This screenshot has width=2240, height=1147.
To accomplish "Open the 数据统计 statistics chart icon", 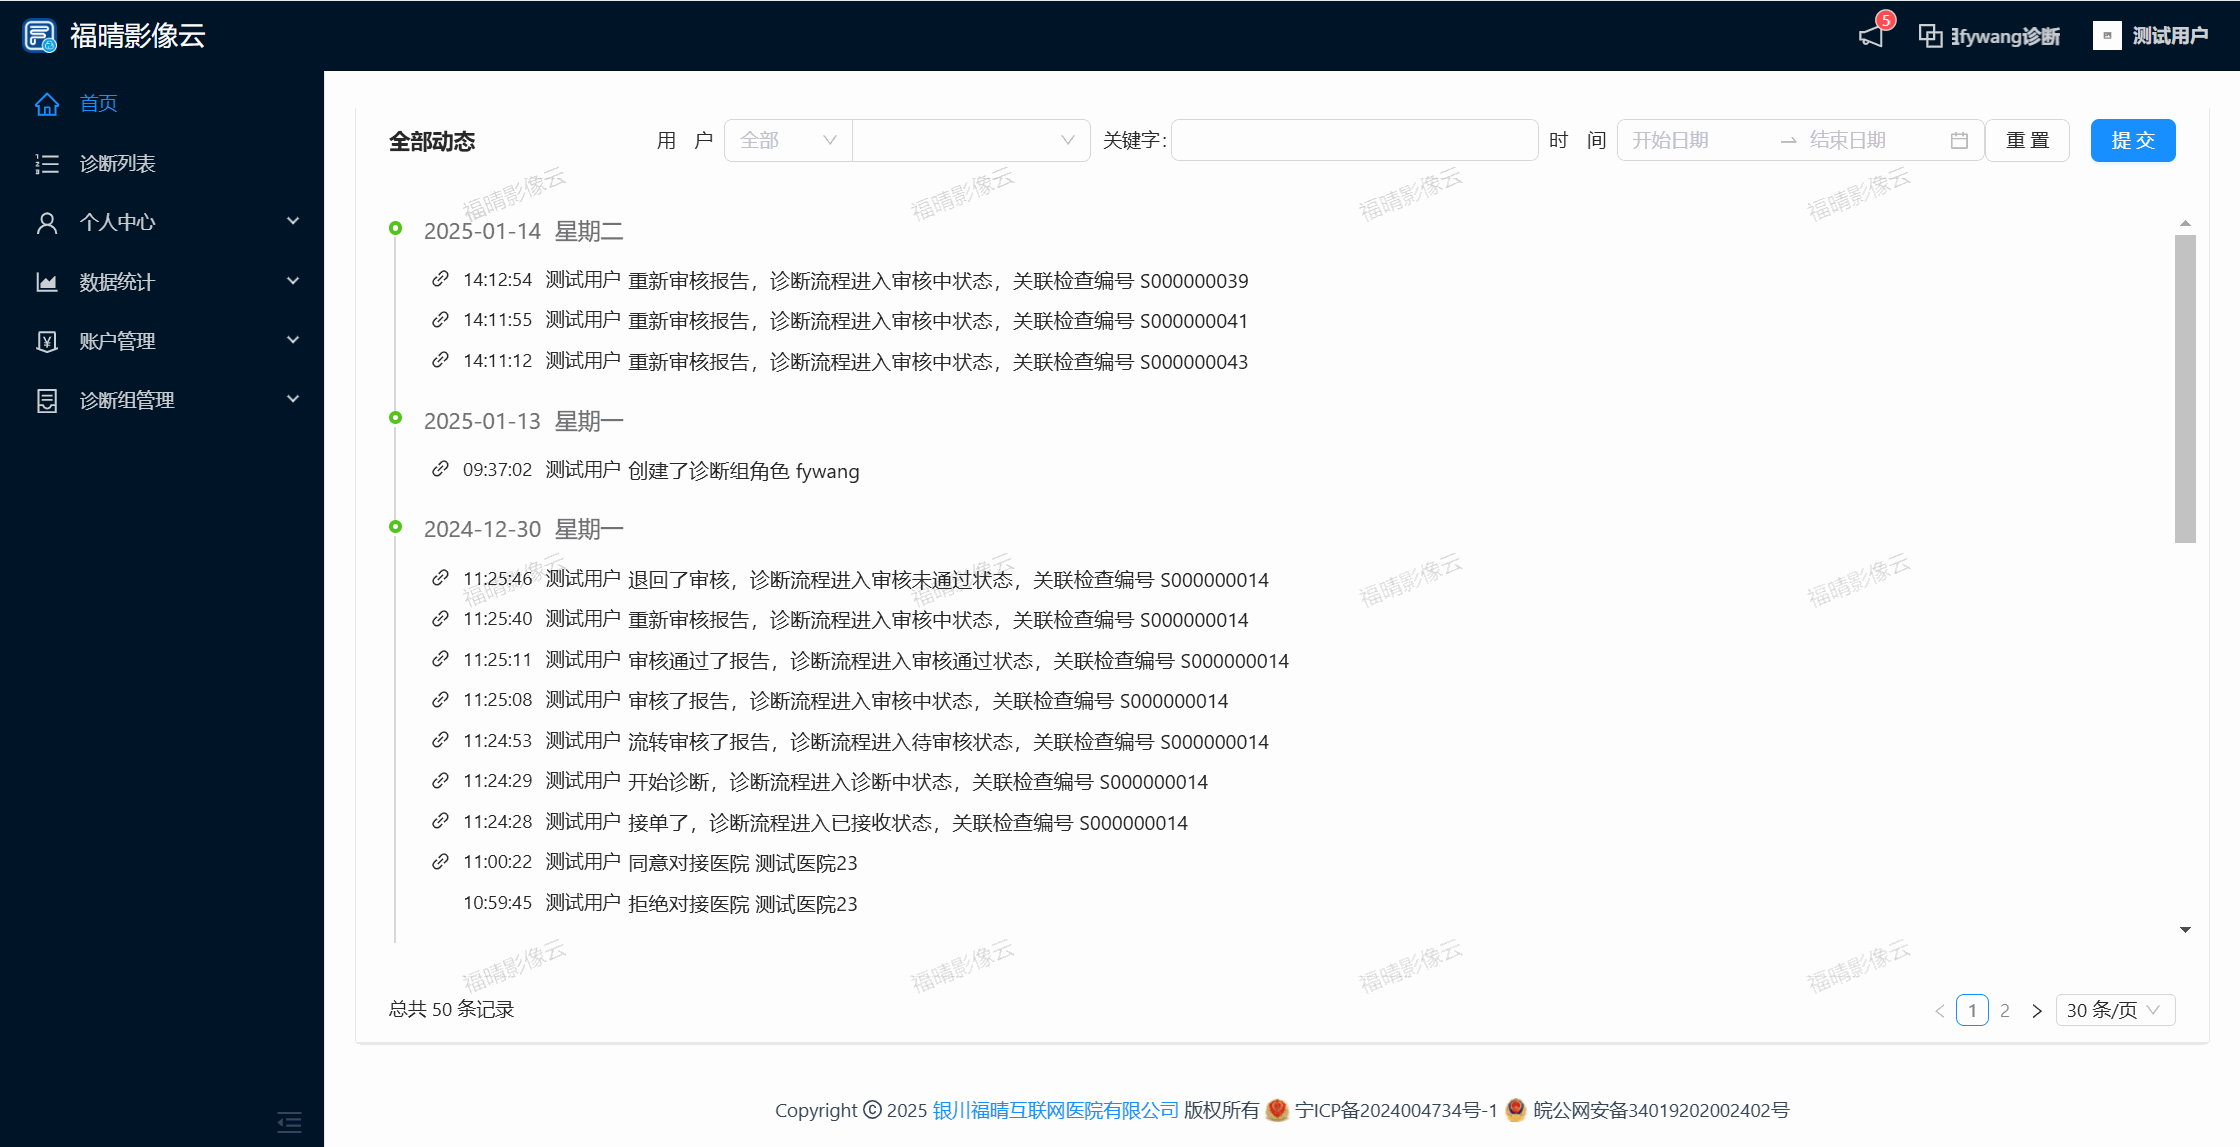I will 47,281.
